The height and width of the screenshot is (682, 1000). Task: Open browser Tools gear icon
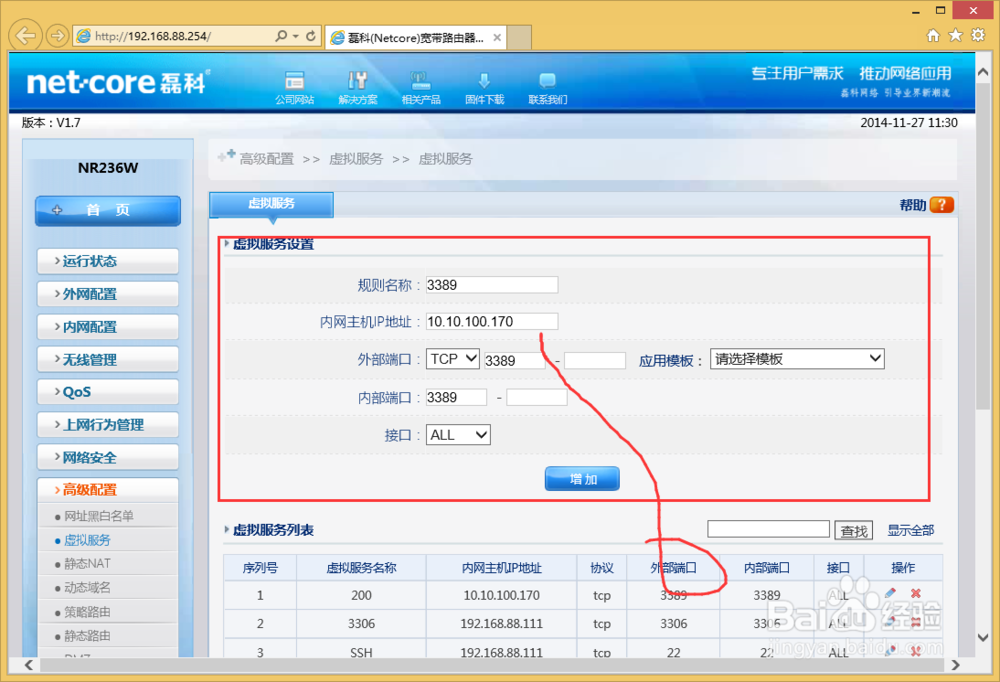pos(978,35)
